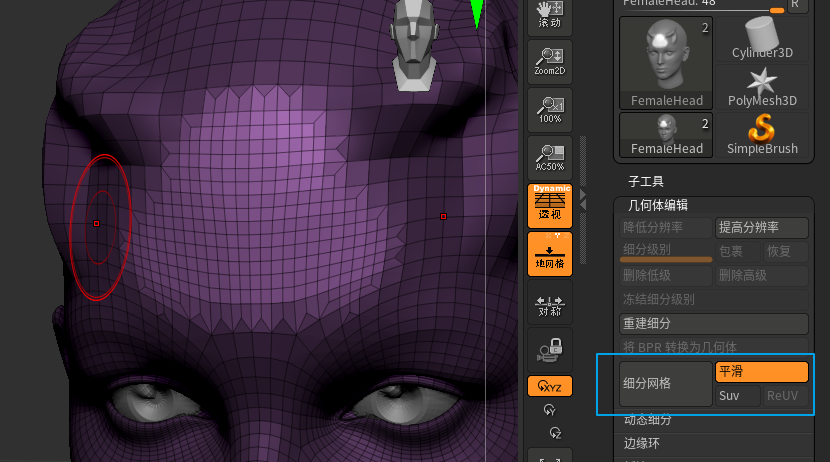Click the AC50% antialiased half-size icon
This screenshot has width=830, height=462.
click(549, 157)
